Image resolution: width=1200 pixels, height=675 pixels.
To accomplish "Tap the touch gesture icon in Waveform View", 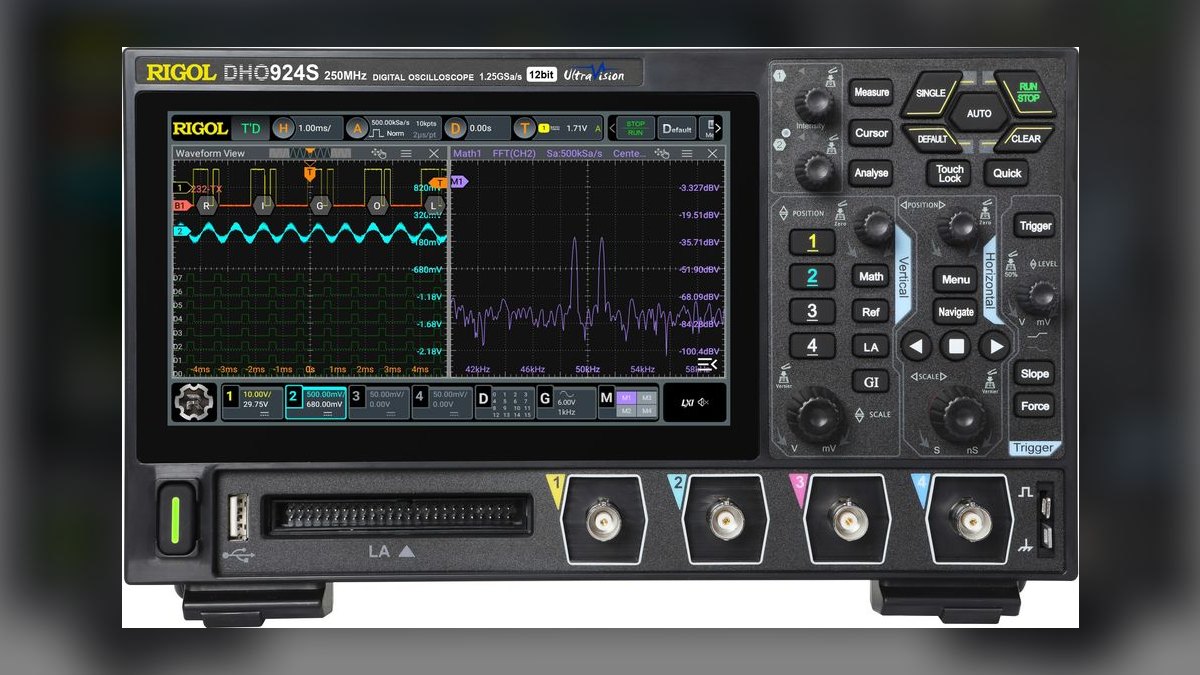I will coord(379,153).
